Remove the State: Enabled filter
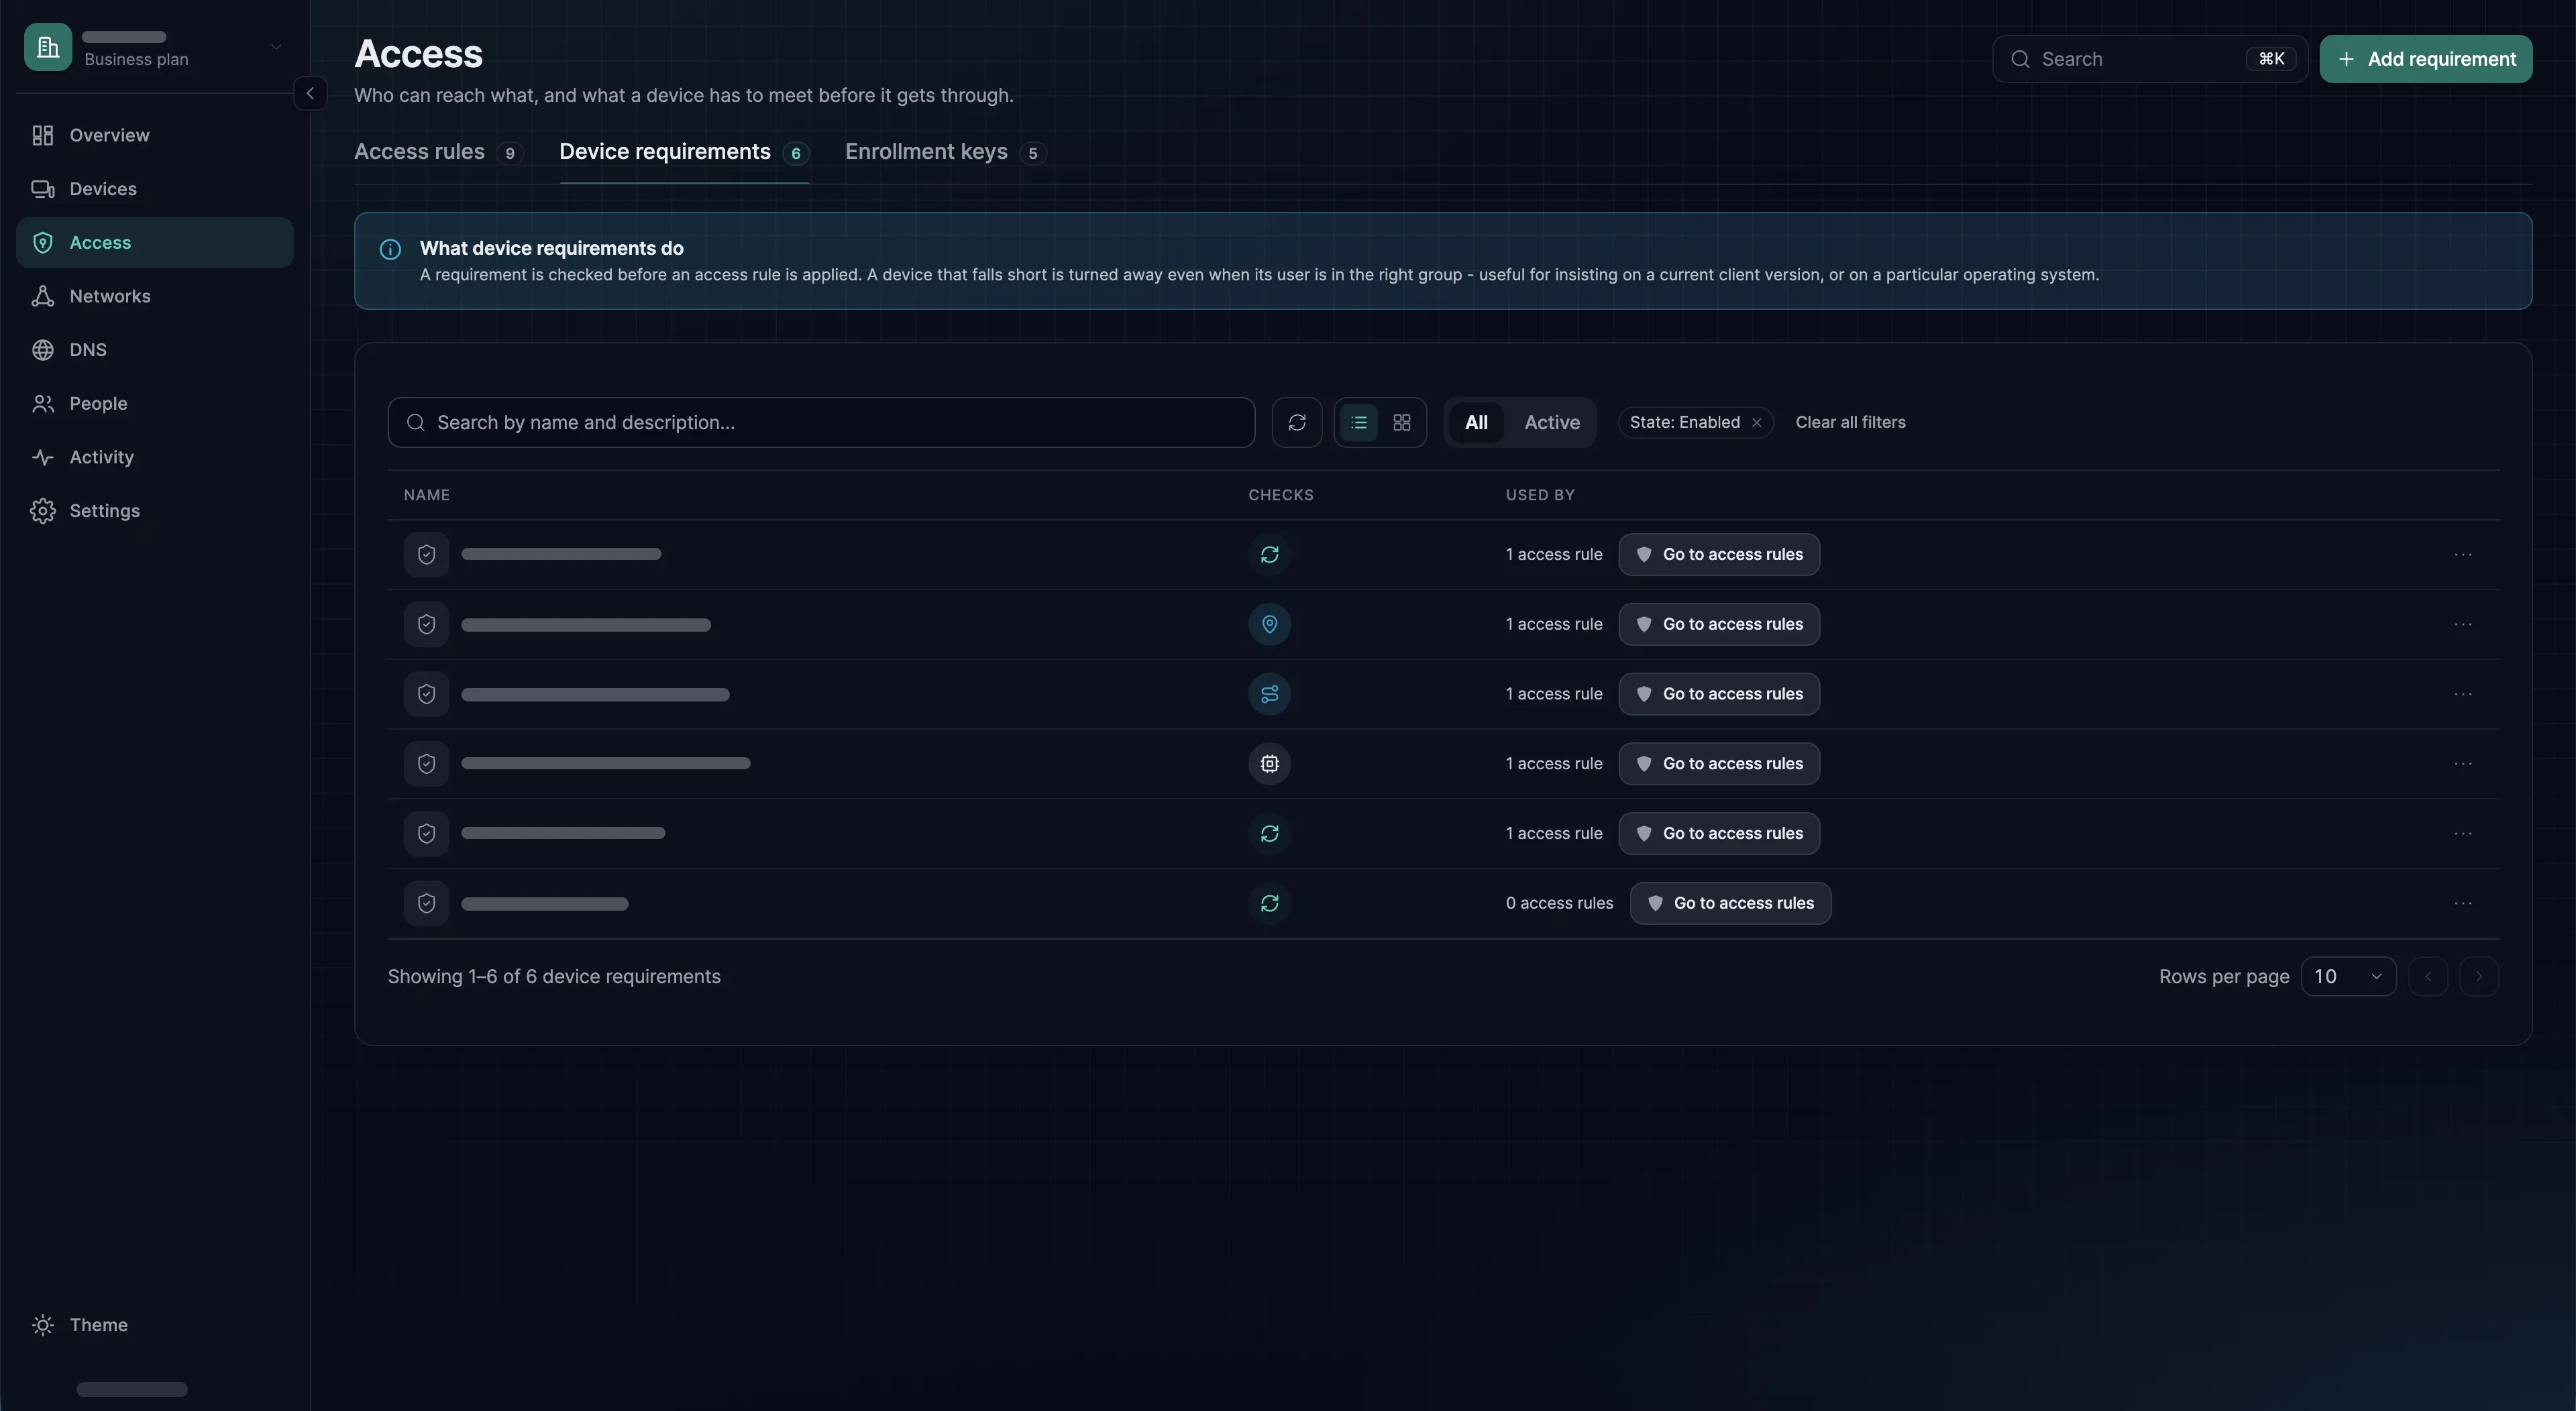This screenshot has width=2576, height=1411. (x=1756, y=423)
